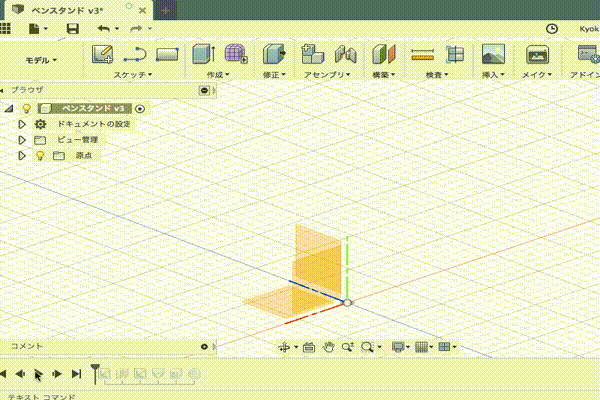This screenshot has width=600, height=400.
Task: Expand the ビュー管理 node
Action: (22, 140)
